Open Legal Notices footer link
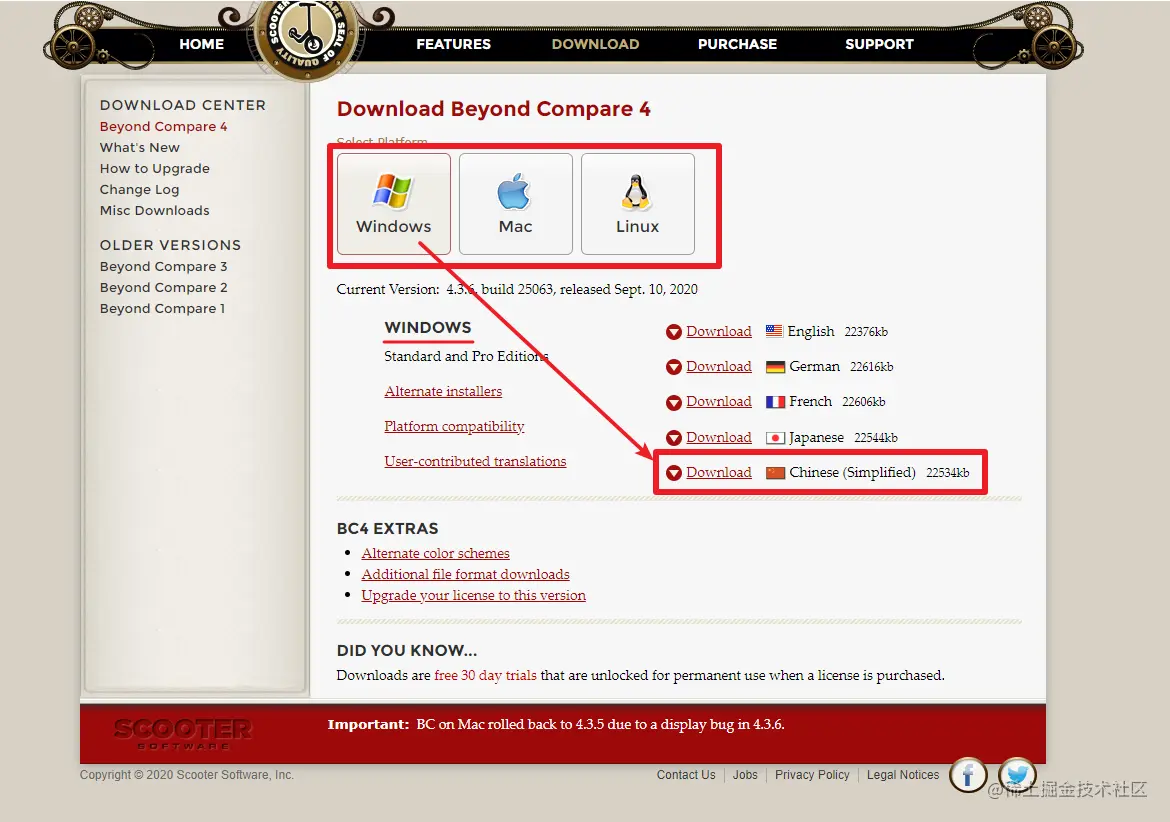Viewport: 1170px width, 822px height. pos(903,775)
